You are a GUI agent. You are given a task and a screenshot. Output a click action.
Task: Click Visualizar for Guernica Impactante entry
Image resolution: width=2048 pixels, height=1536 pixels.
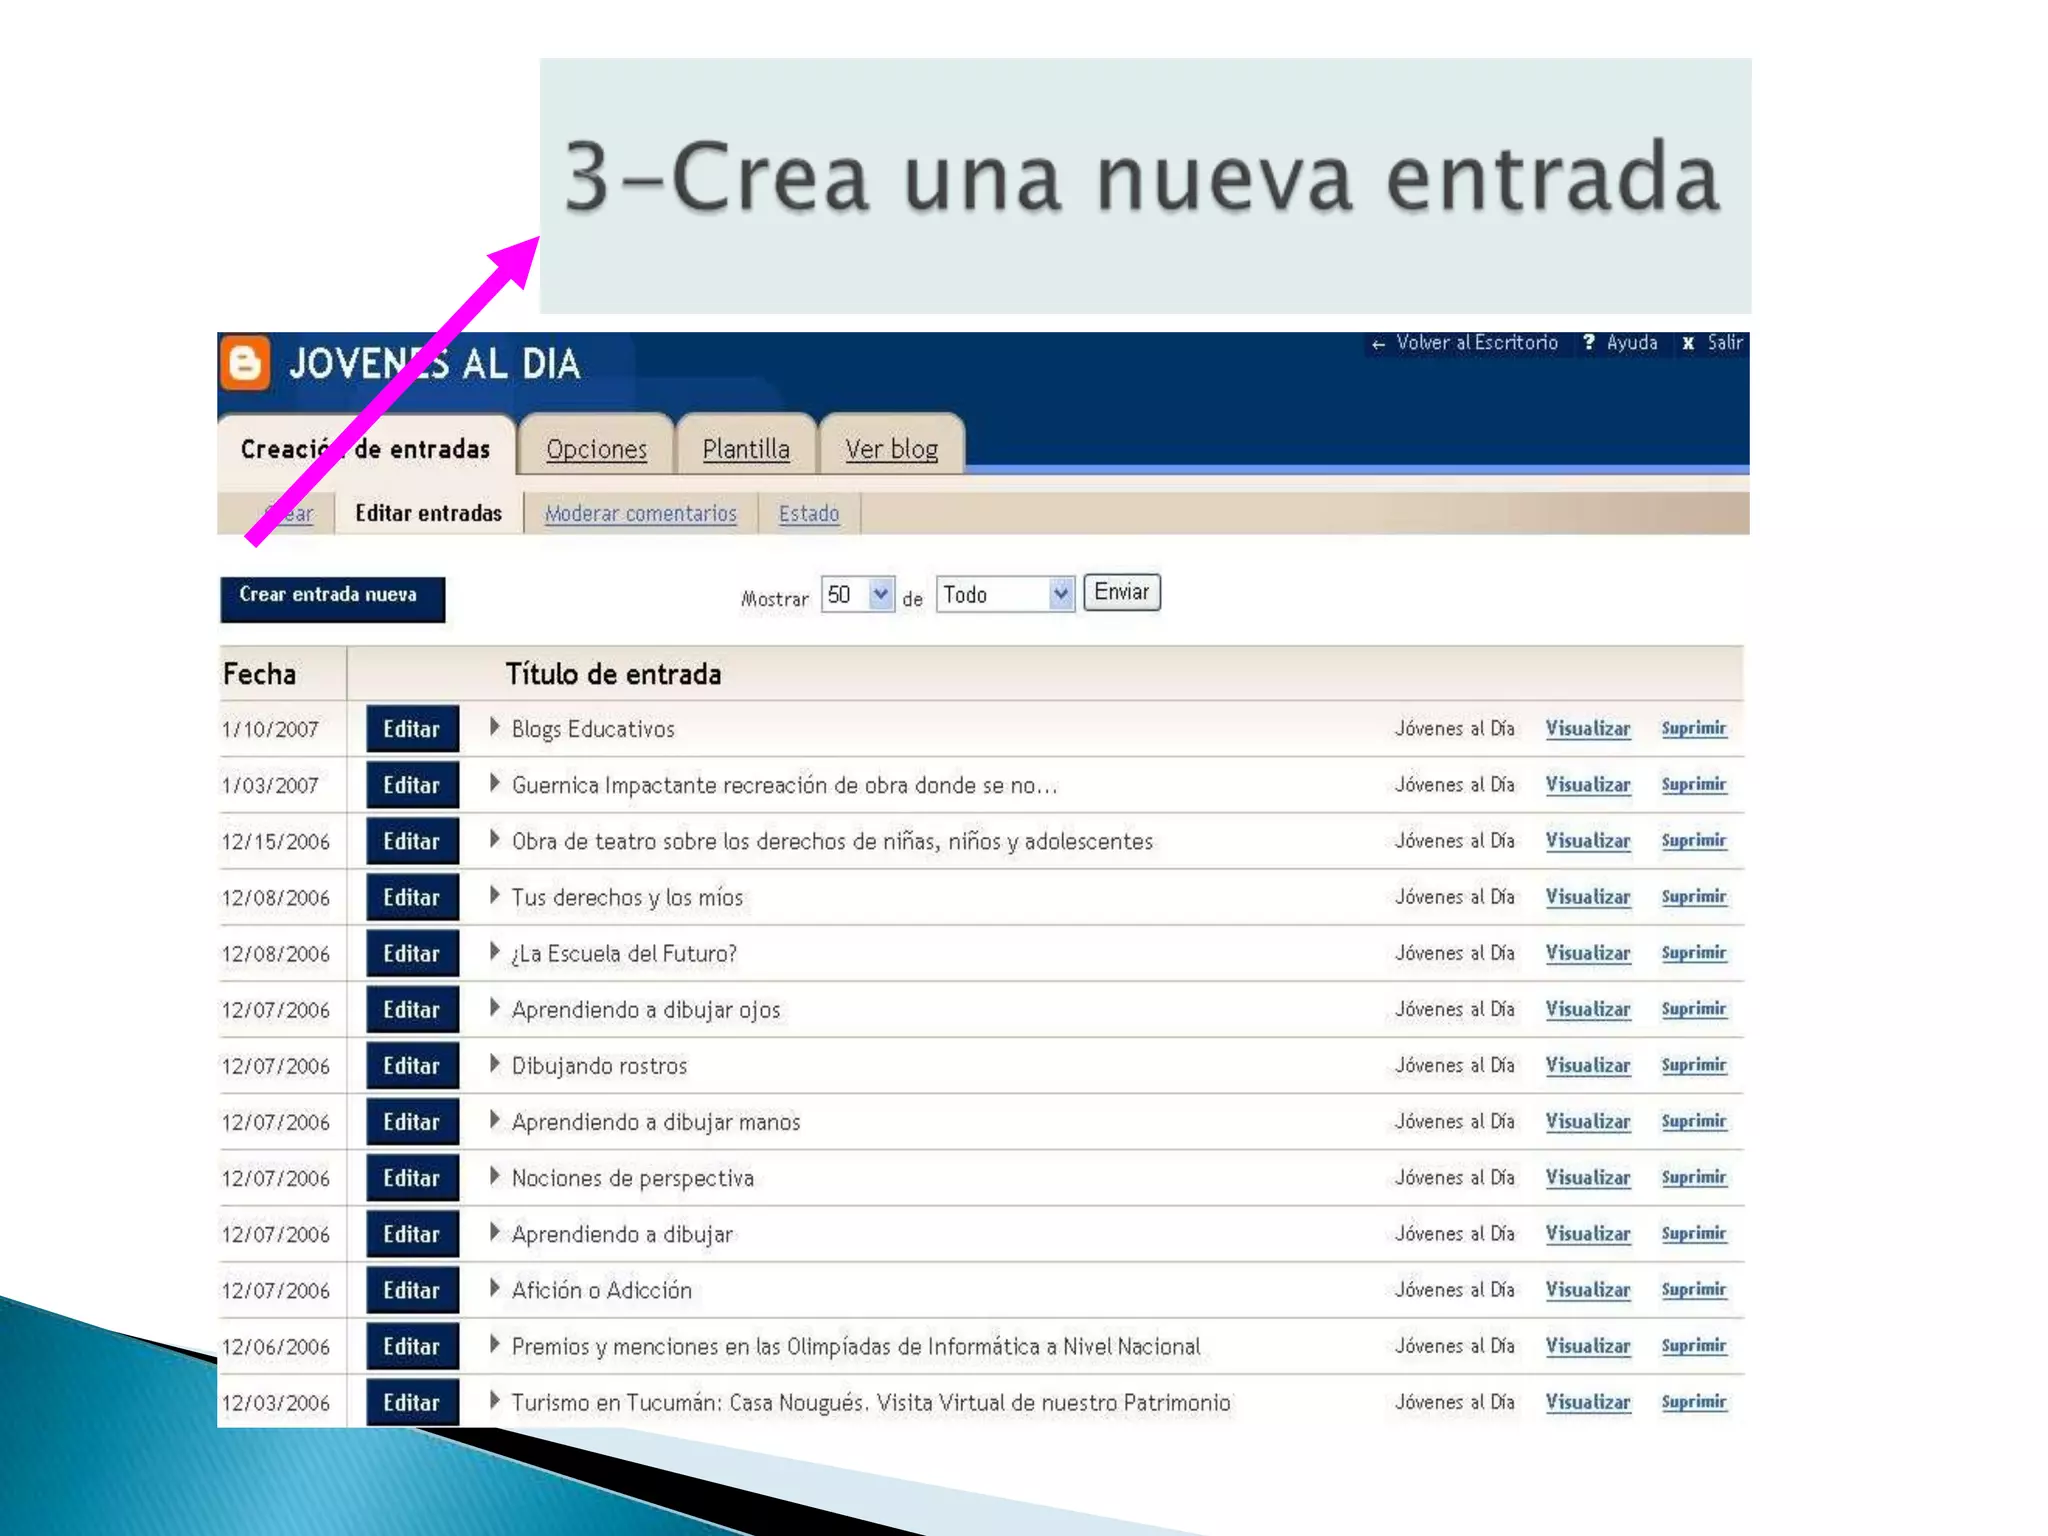pos(1588,784)
